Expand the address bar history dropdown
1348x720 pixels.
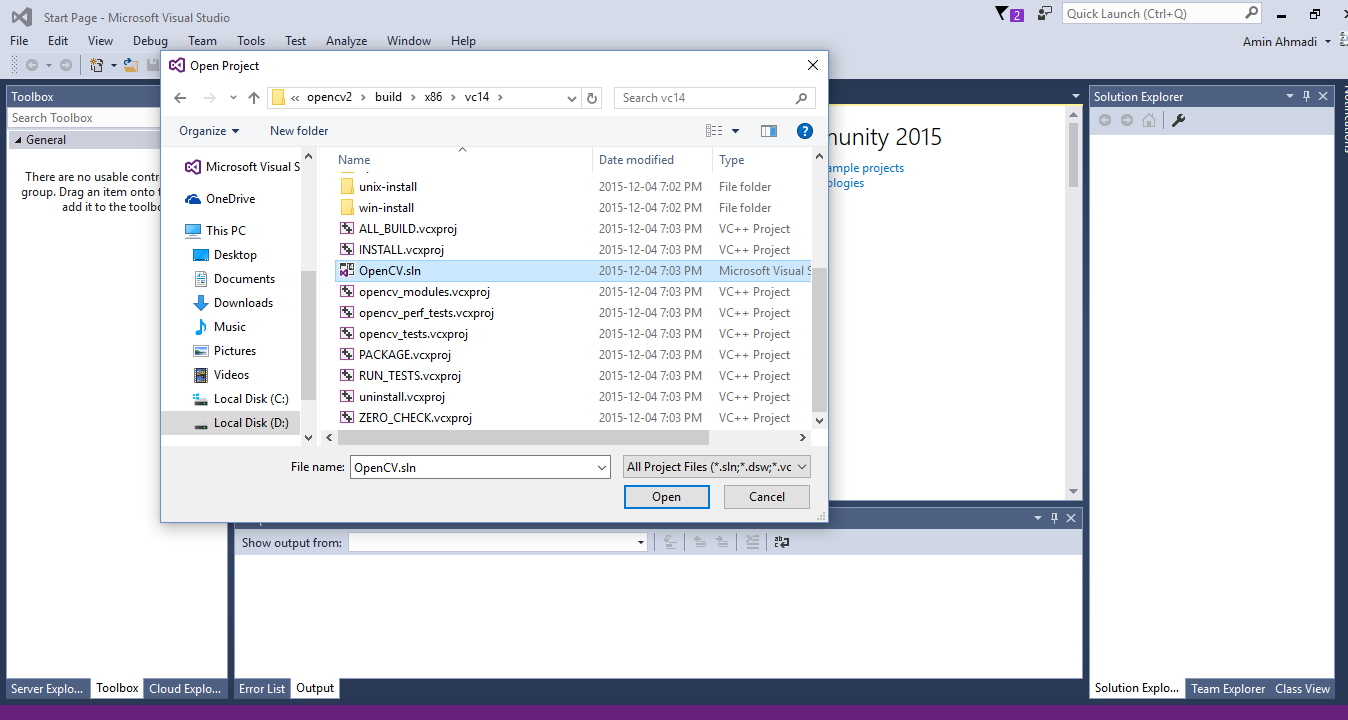tap(572, 98)
